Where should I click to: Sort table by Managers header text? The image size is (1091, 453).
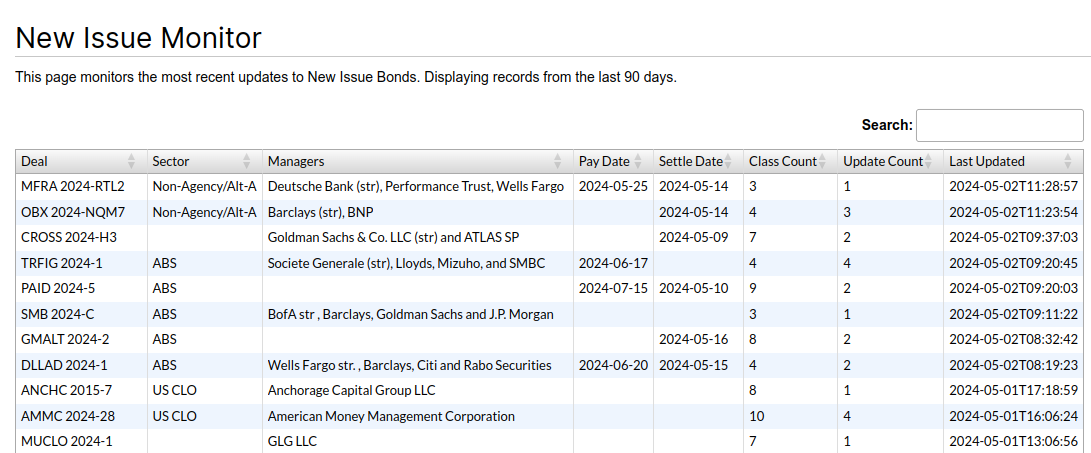click(296, 161)
